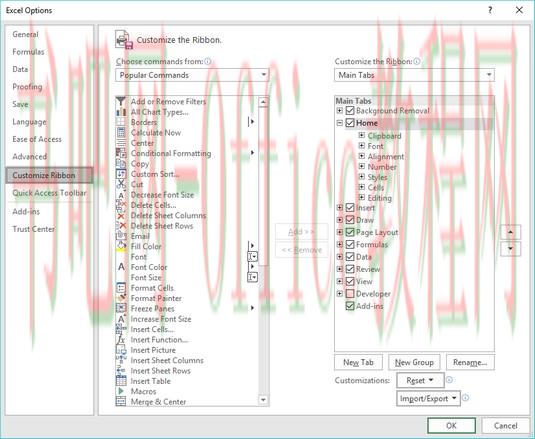Click the Cancel button
The height and width of the screenshot is (439, 535).
click(506, 425)
